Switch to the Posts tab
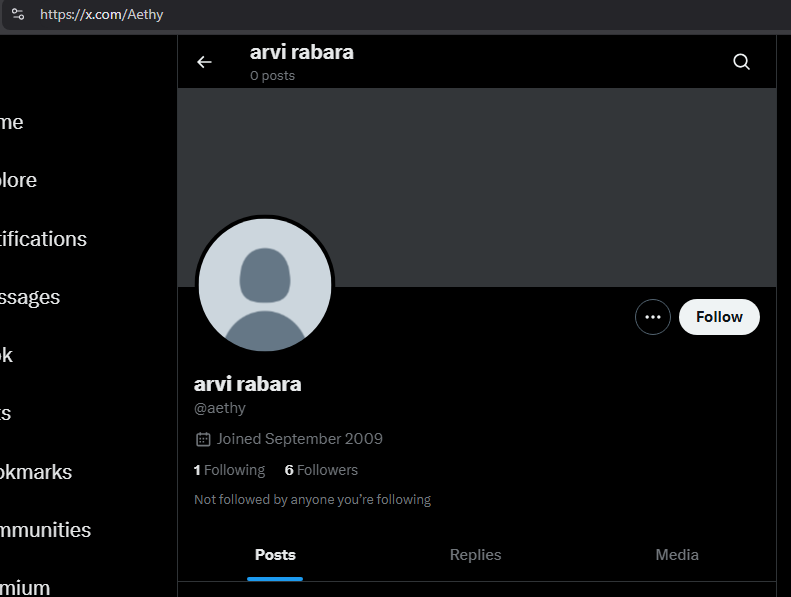This screenshot has width=791, height=597. tap(275, 555)
